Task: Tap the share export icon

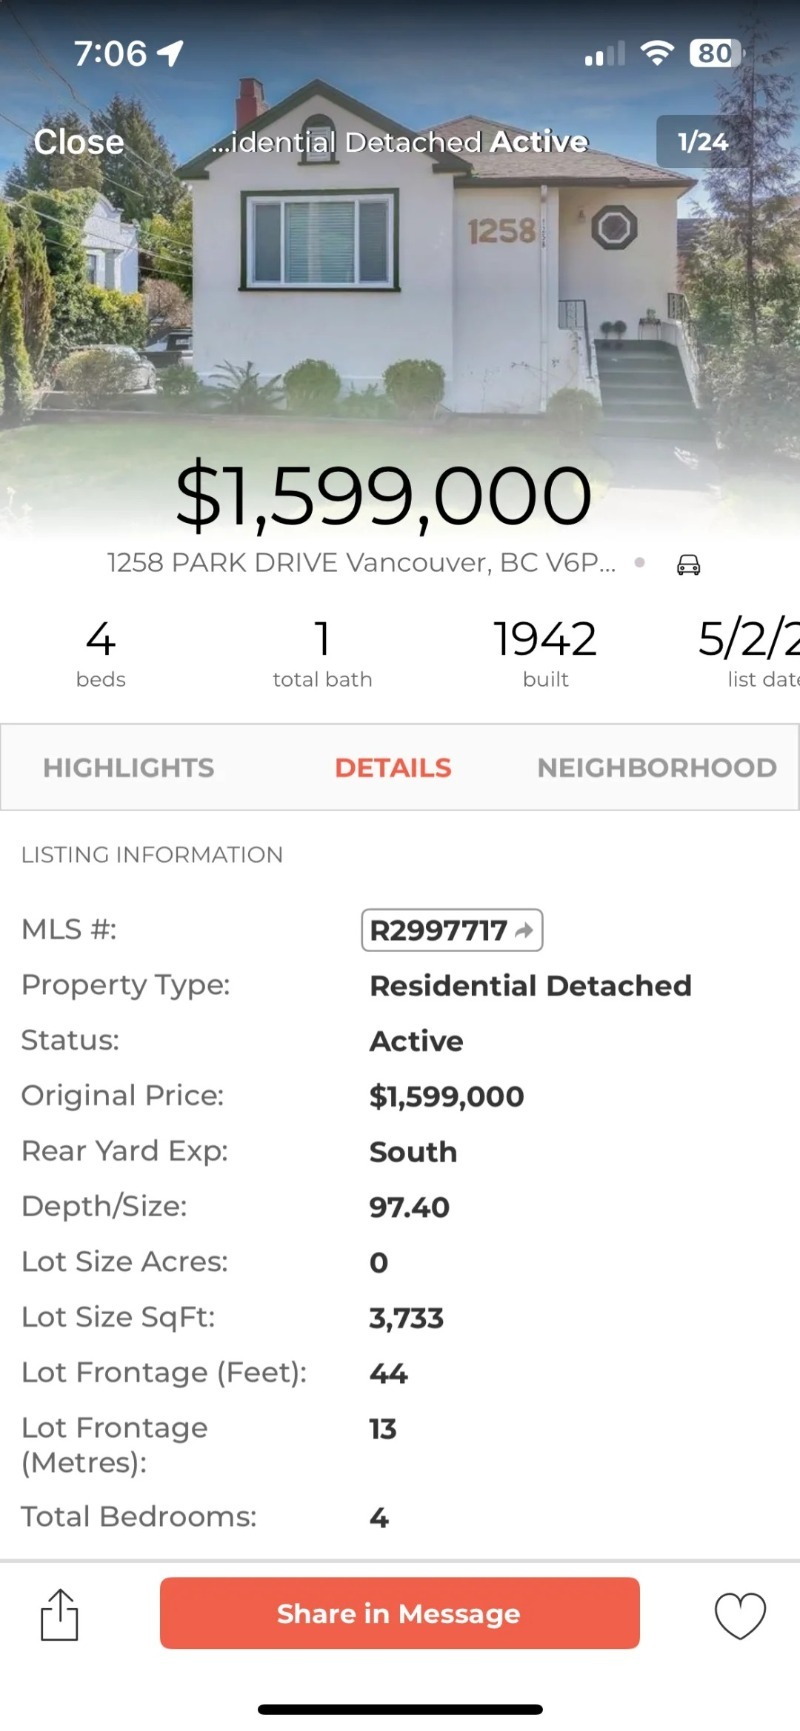Action: 59,1614
